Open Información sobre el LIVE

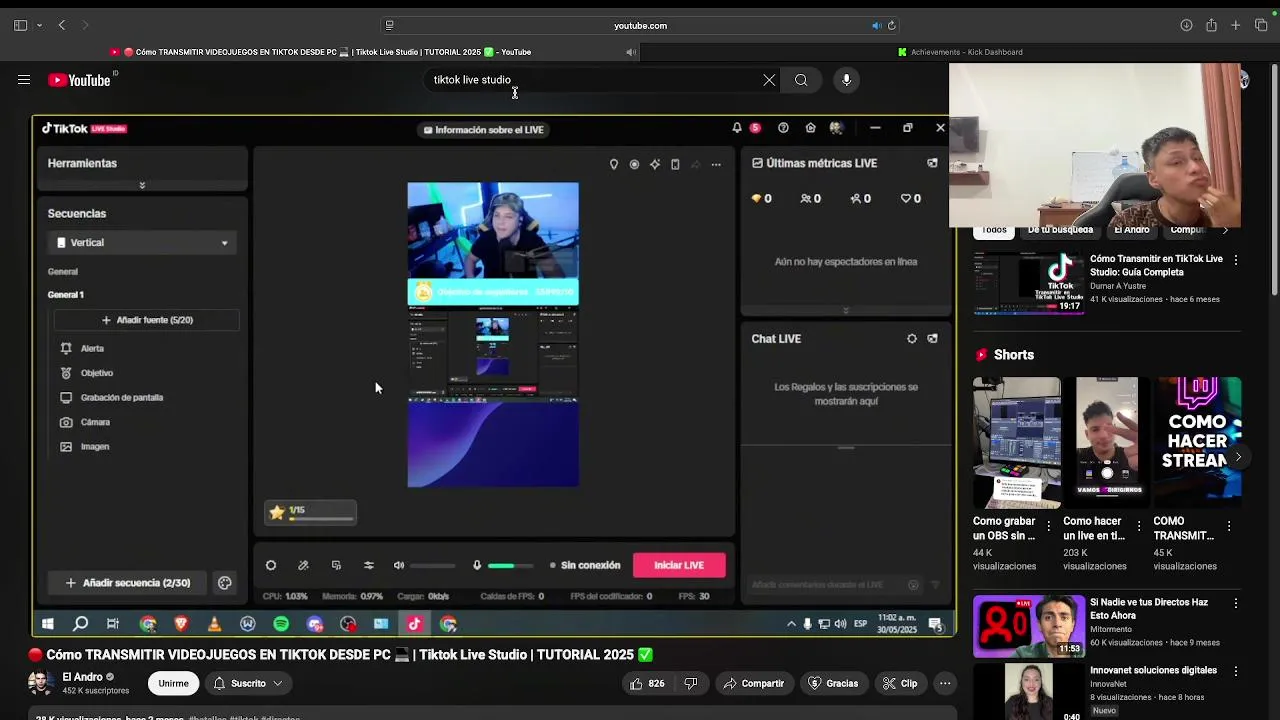(x=484, y=129)
